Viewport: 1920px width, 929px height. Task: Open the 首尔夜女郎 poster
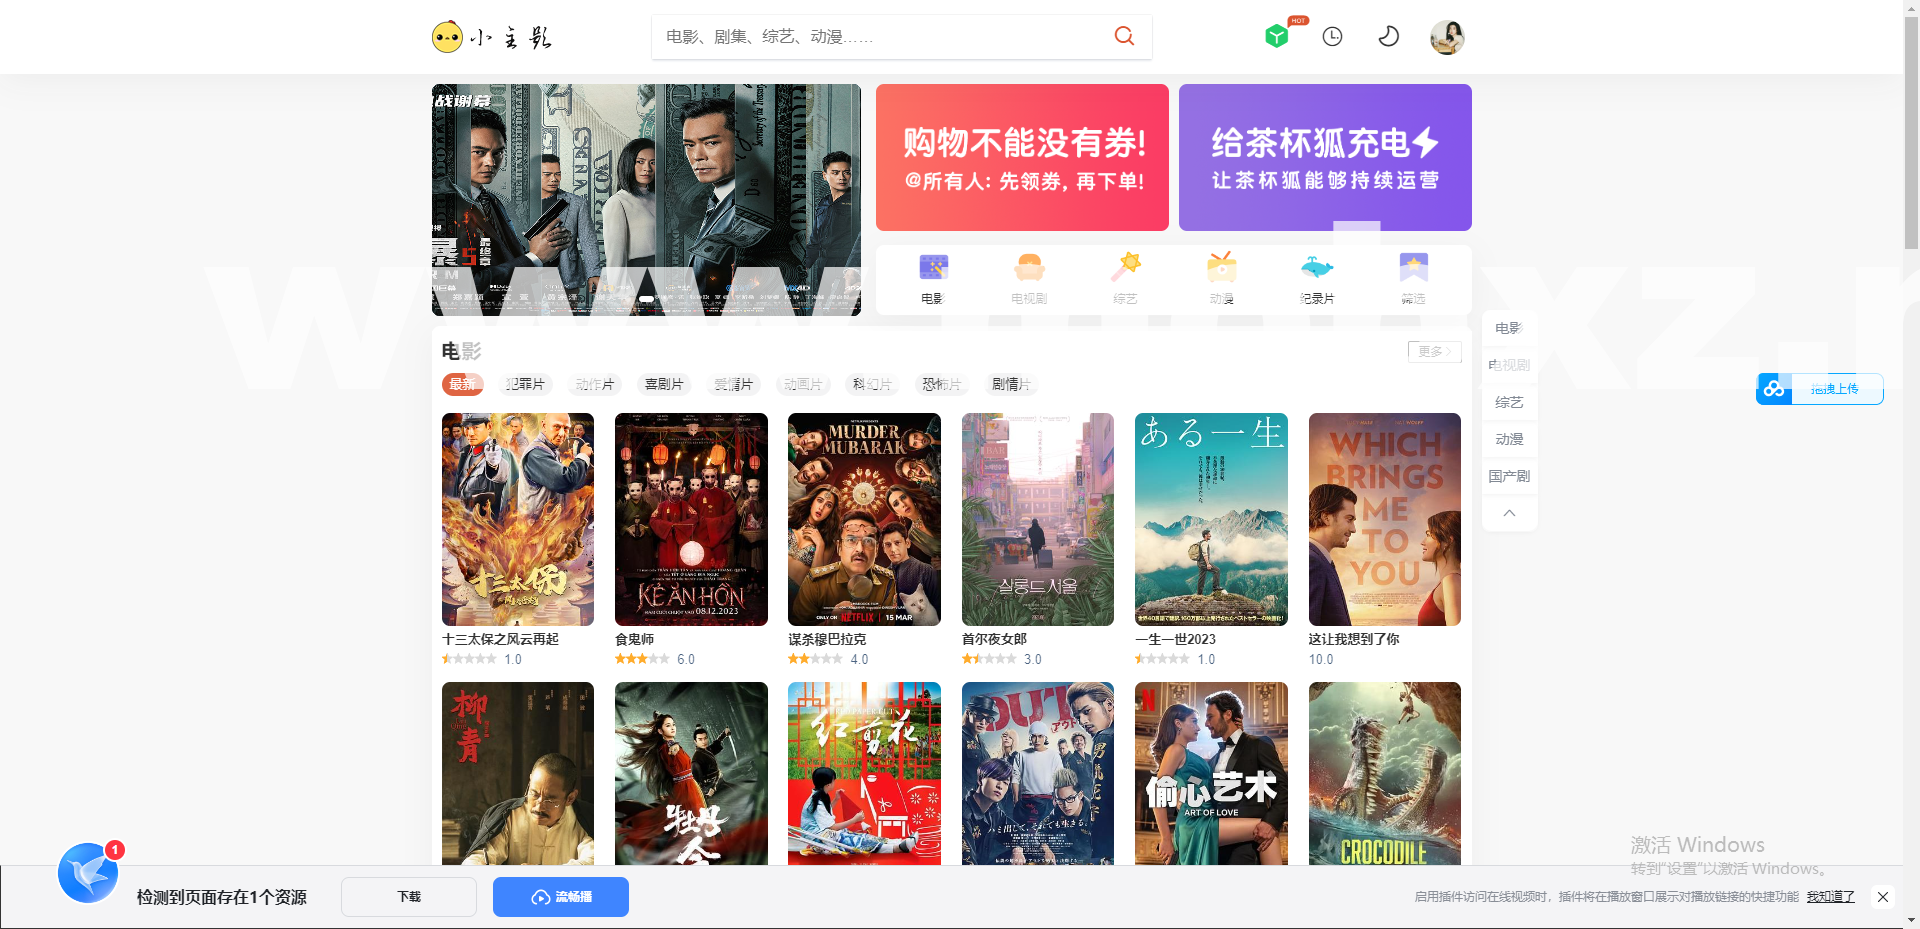(x=1038, y=519)
